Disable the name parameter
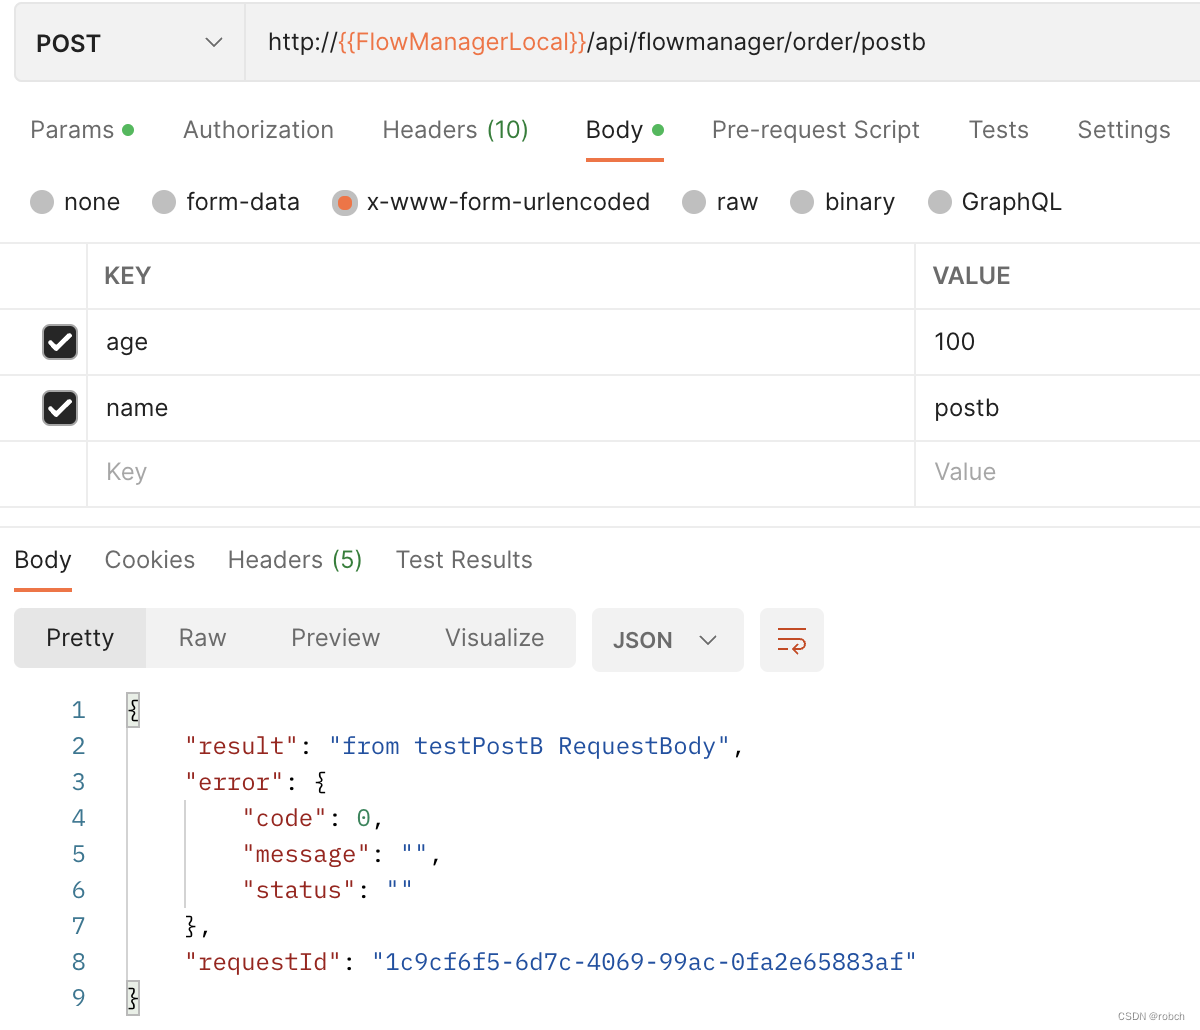1200x1030 pixels. (59, 408)
